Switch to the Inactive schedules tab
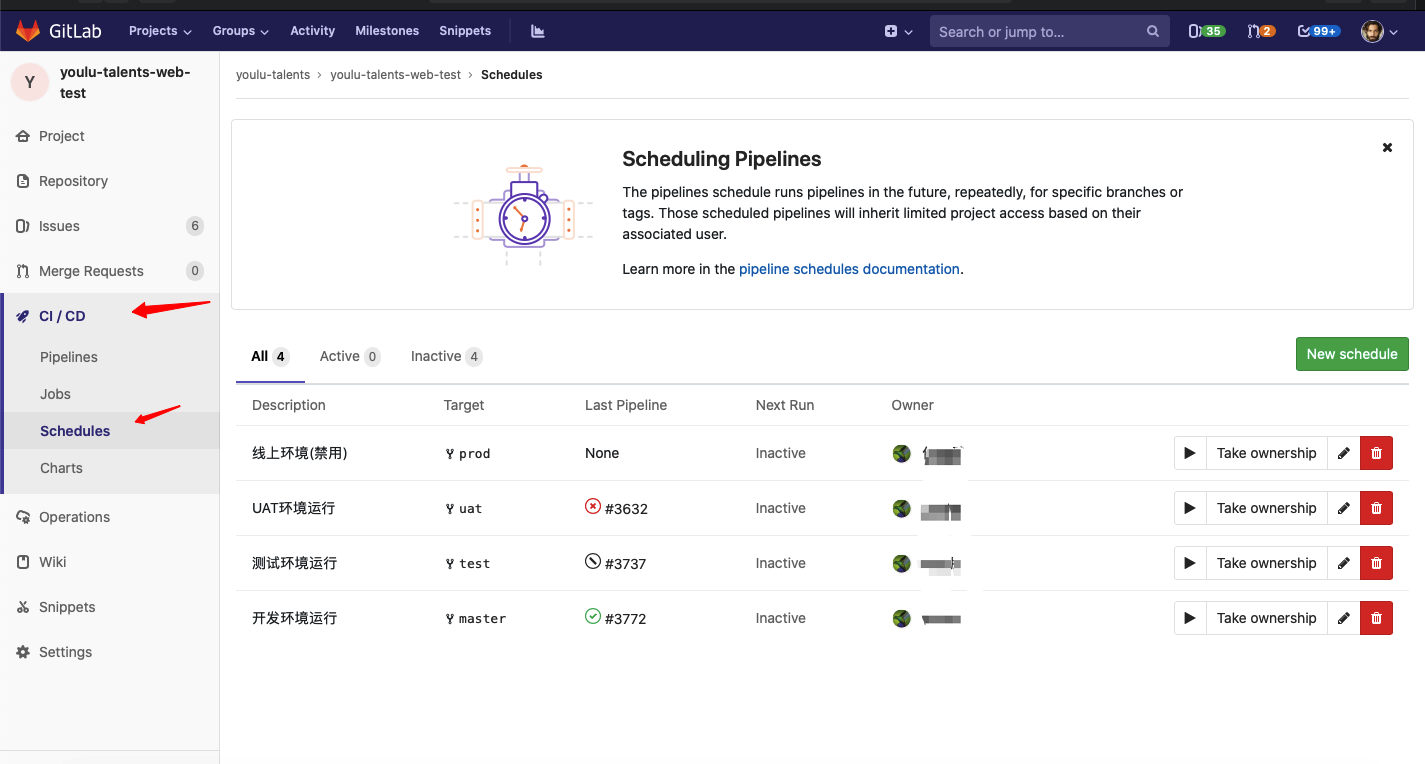1425x764 pixels. tap(446, 356)
